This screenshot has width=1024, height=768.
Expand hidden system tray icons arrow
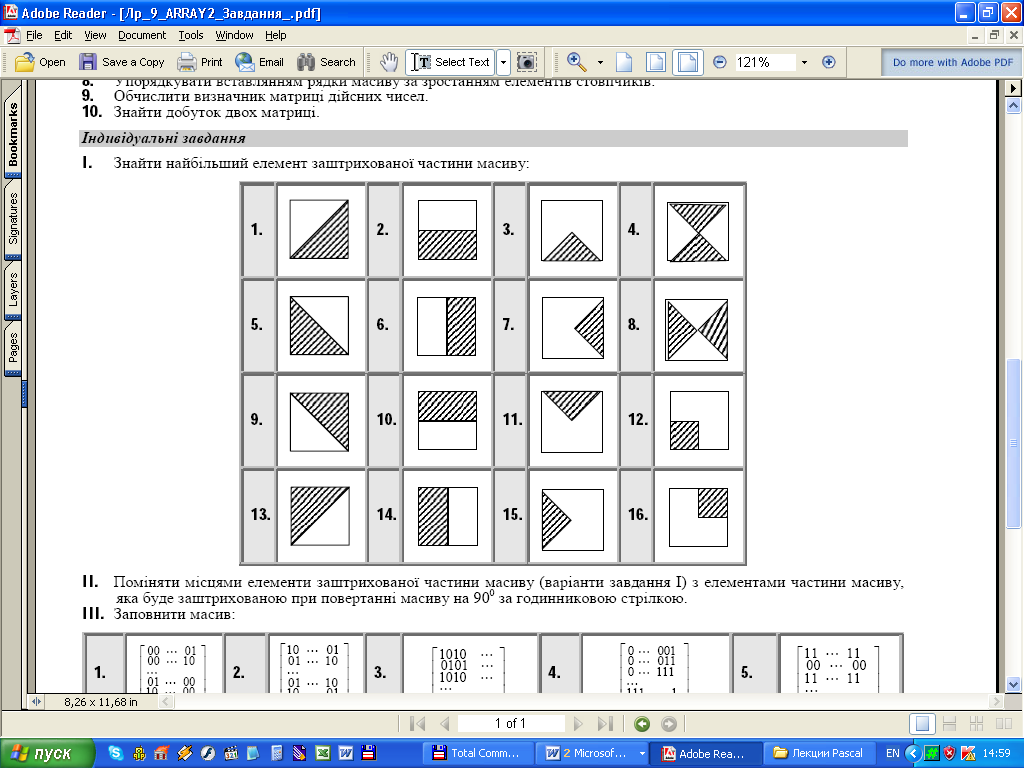913,753
